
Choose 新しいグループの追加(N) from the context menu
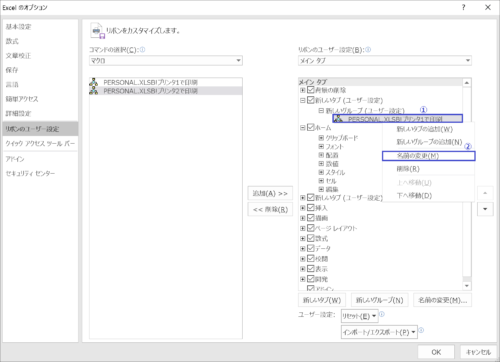coord(429,142)
